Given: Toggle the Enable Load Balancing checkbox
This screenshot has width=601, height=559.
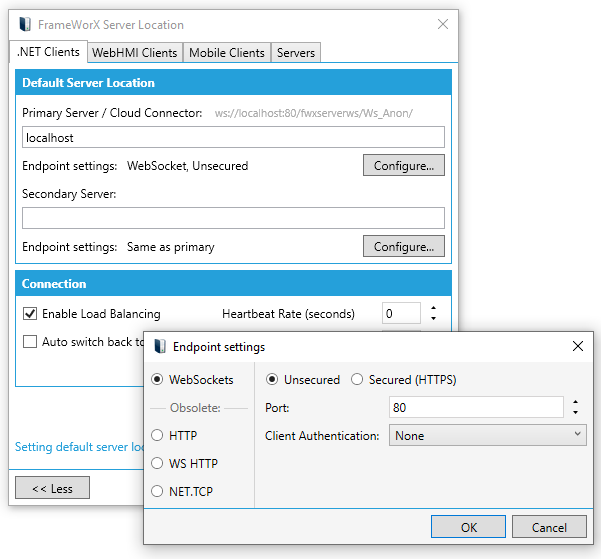Looking at the screenshot, I should point(30,313).
